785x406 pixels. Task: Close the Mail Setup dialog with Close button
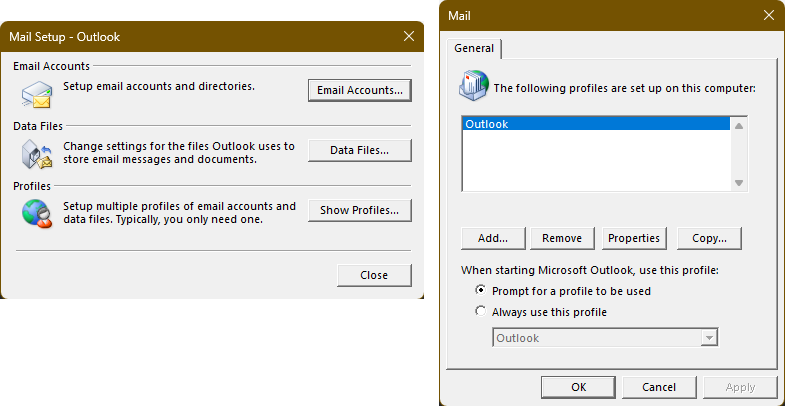374,275
